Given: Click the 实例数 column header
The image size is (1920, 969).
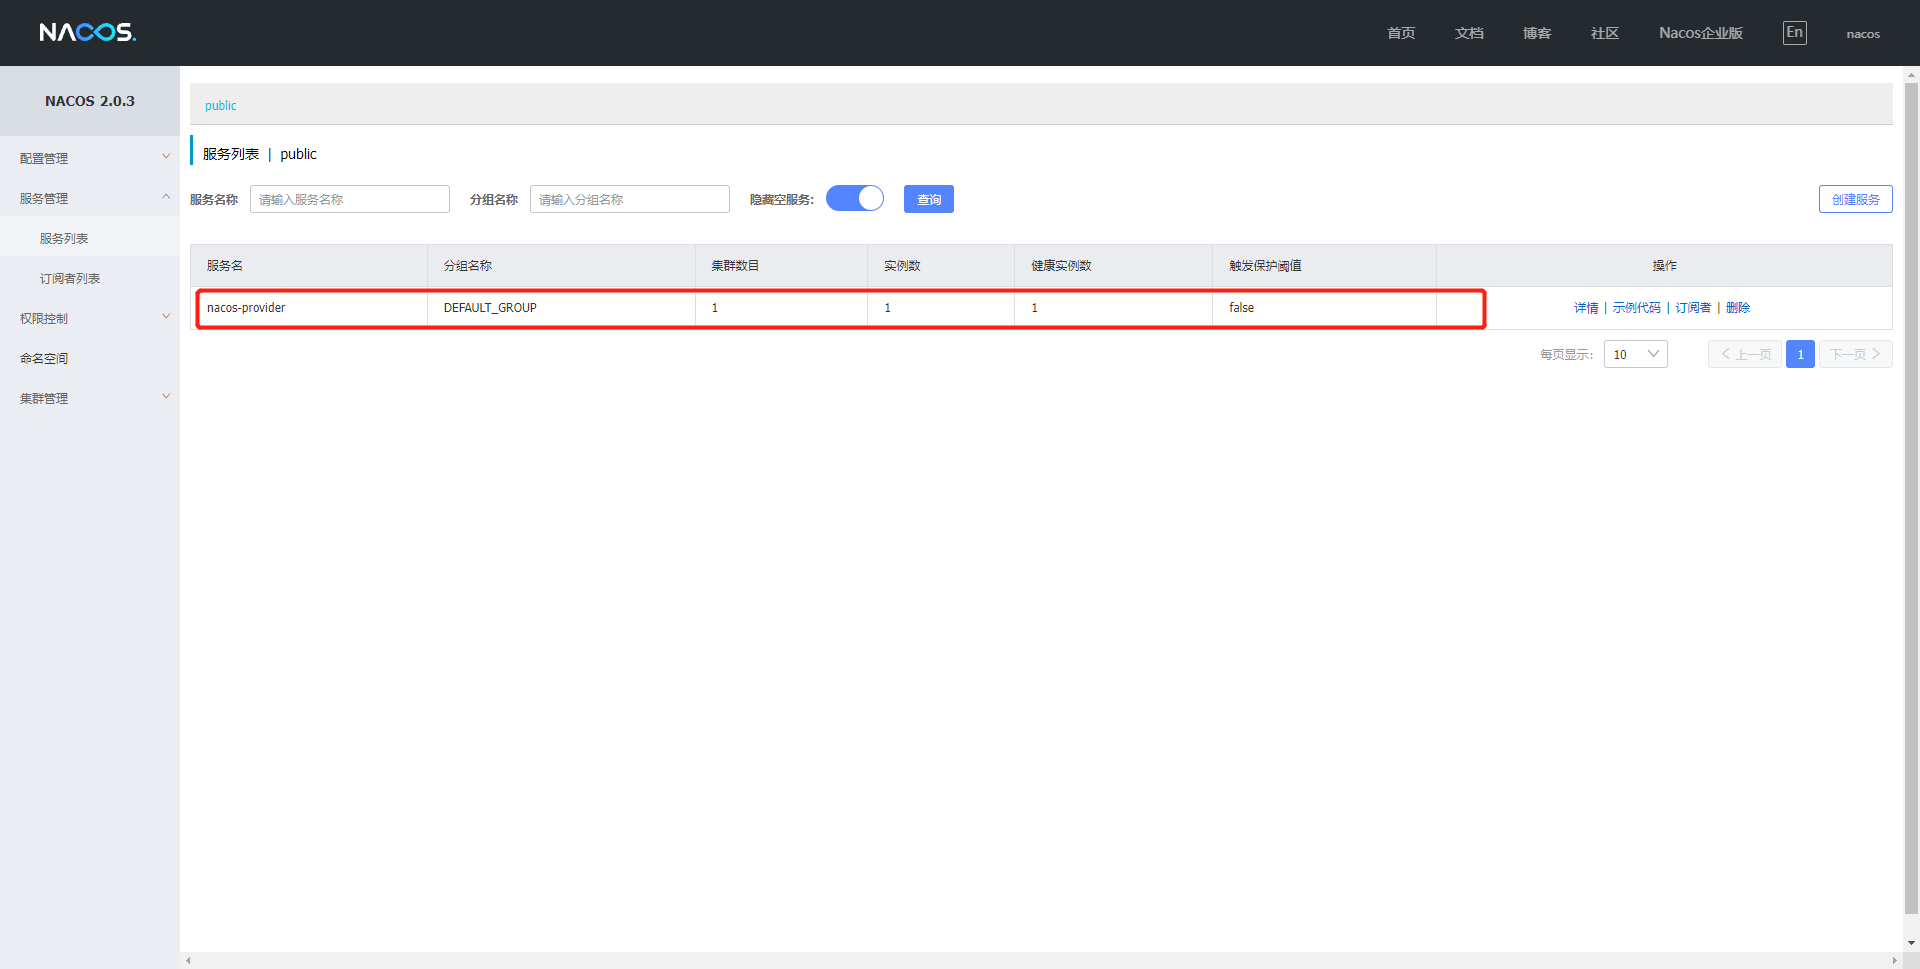Looking at the screenshot, I should [941, 266].
